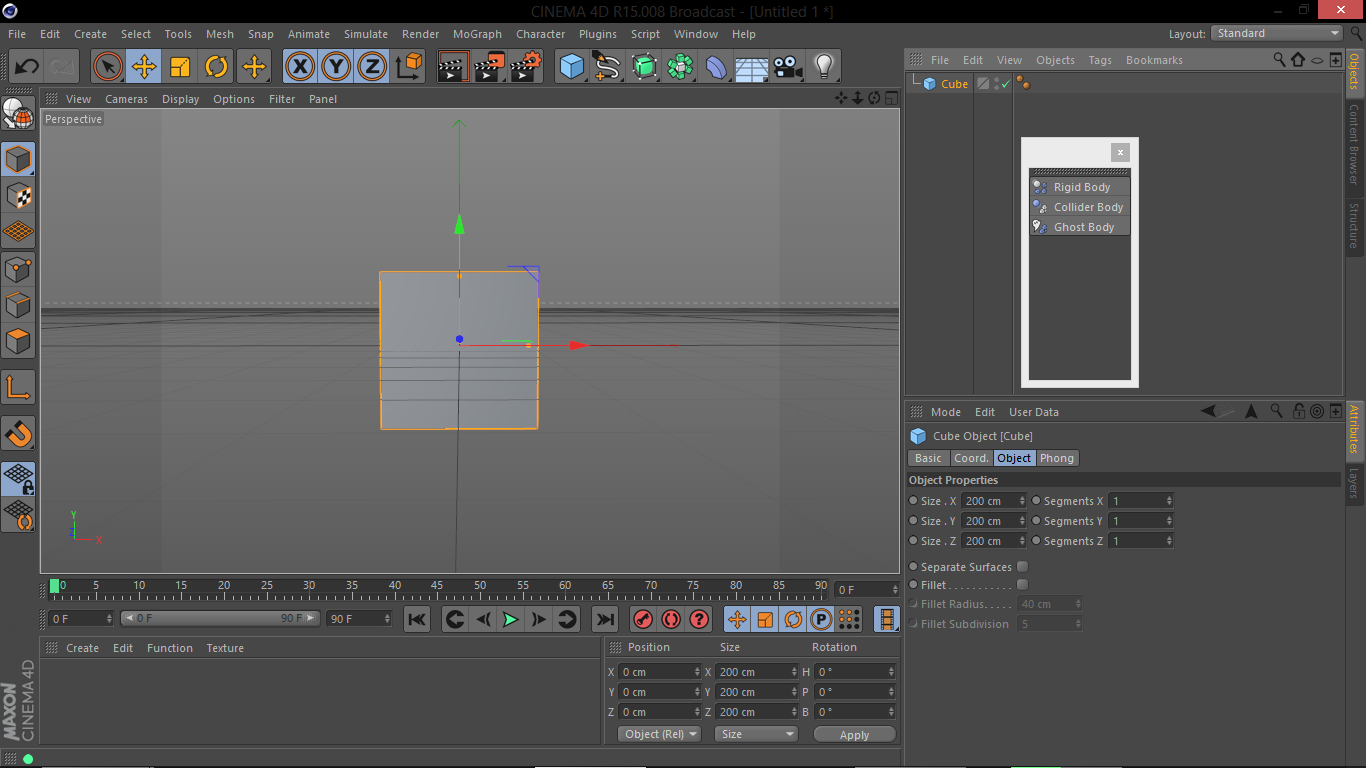Choose Ghost Body tag
The width and height of the screenshot is (1366, 768).
click(x=1080, y=227)
